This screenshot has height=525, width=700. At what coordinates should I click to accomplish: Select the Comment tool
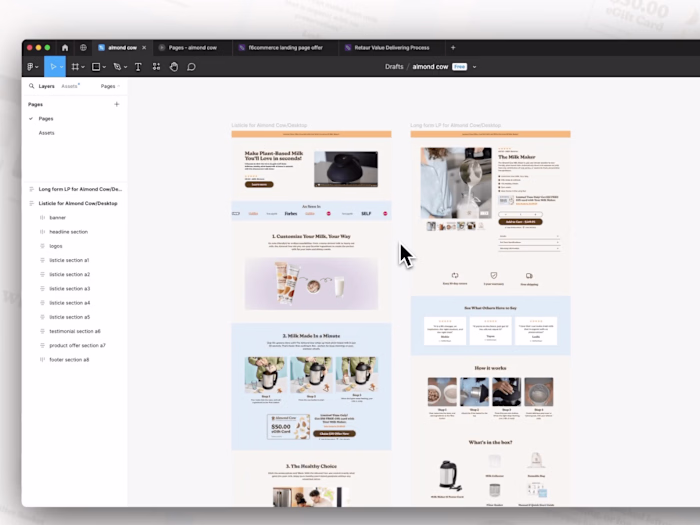click(x=191, y=67)
